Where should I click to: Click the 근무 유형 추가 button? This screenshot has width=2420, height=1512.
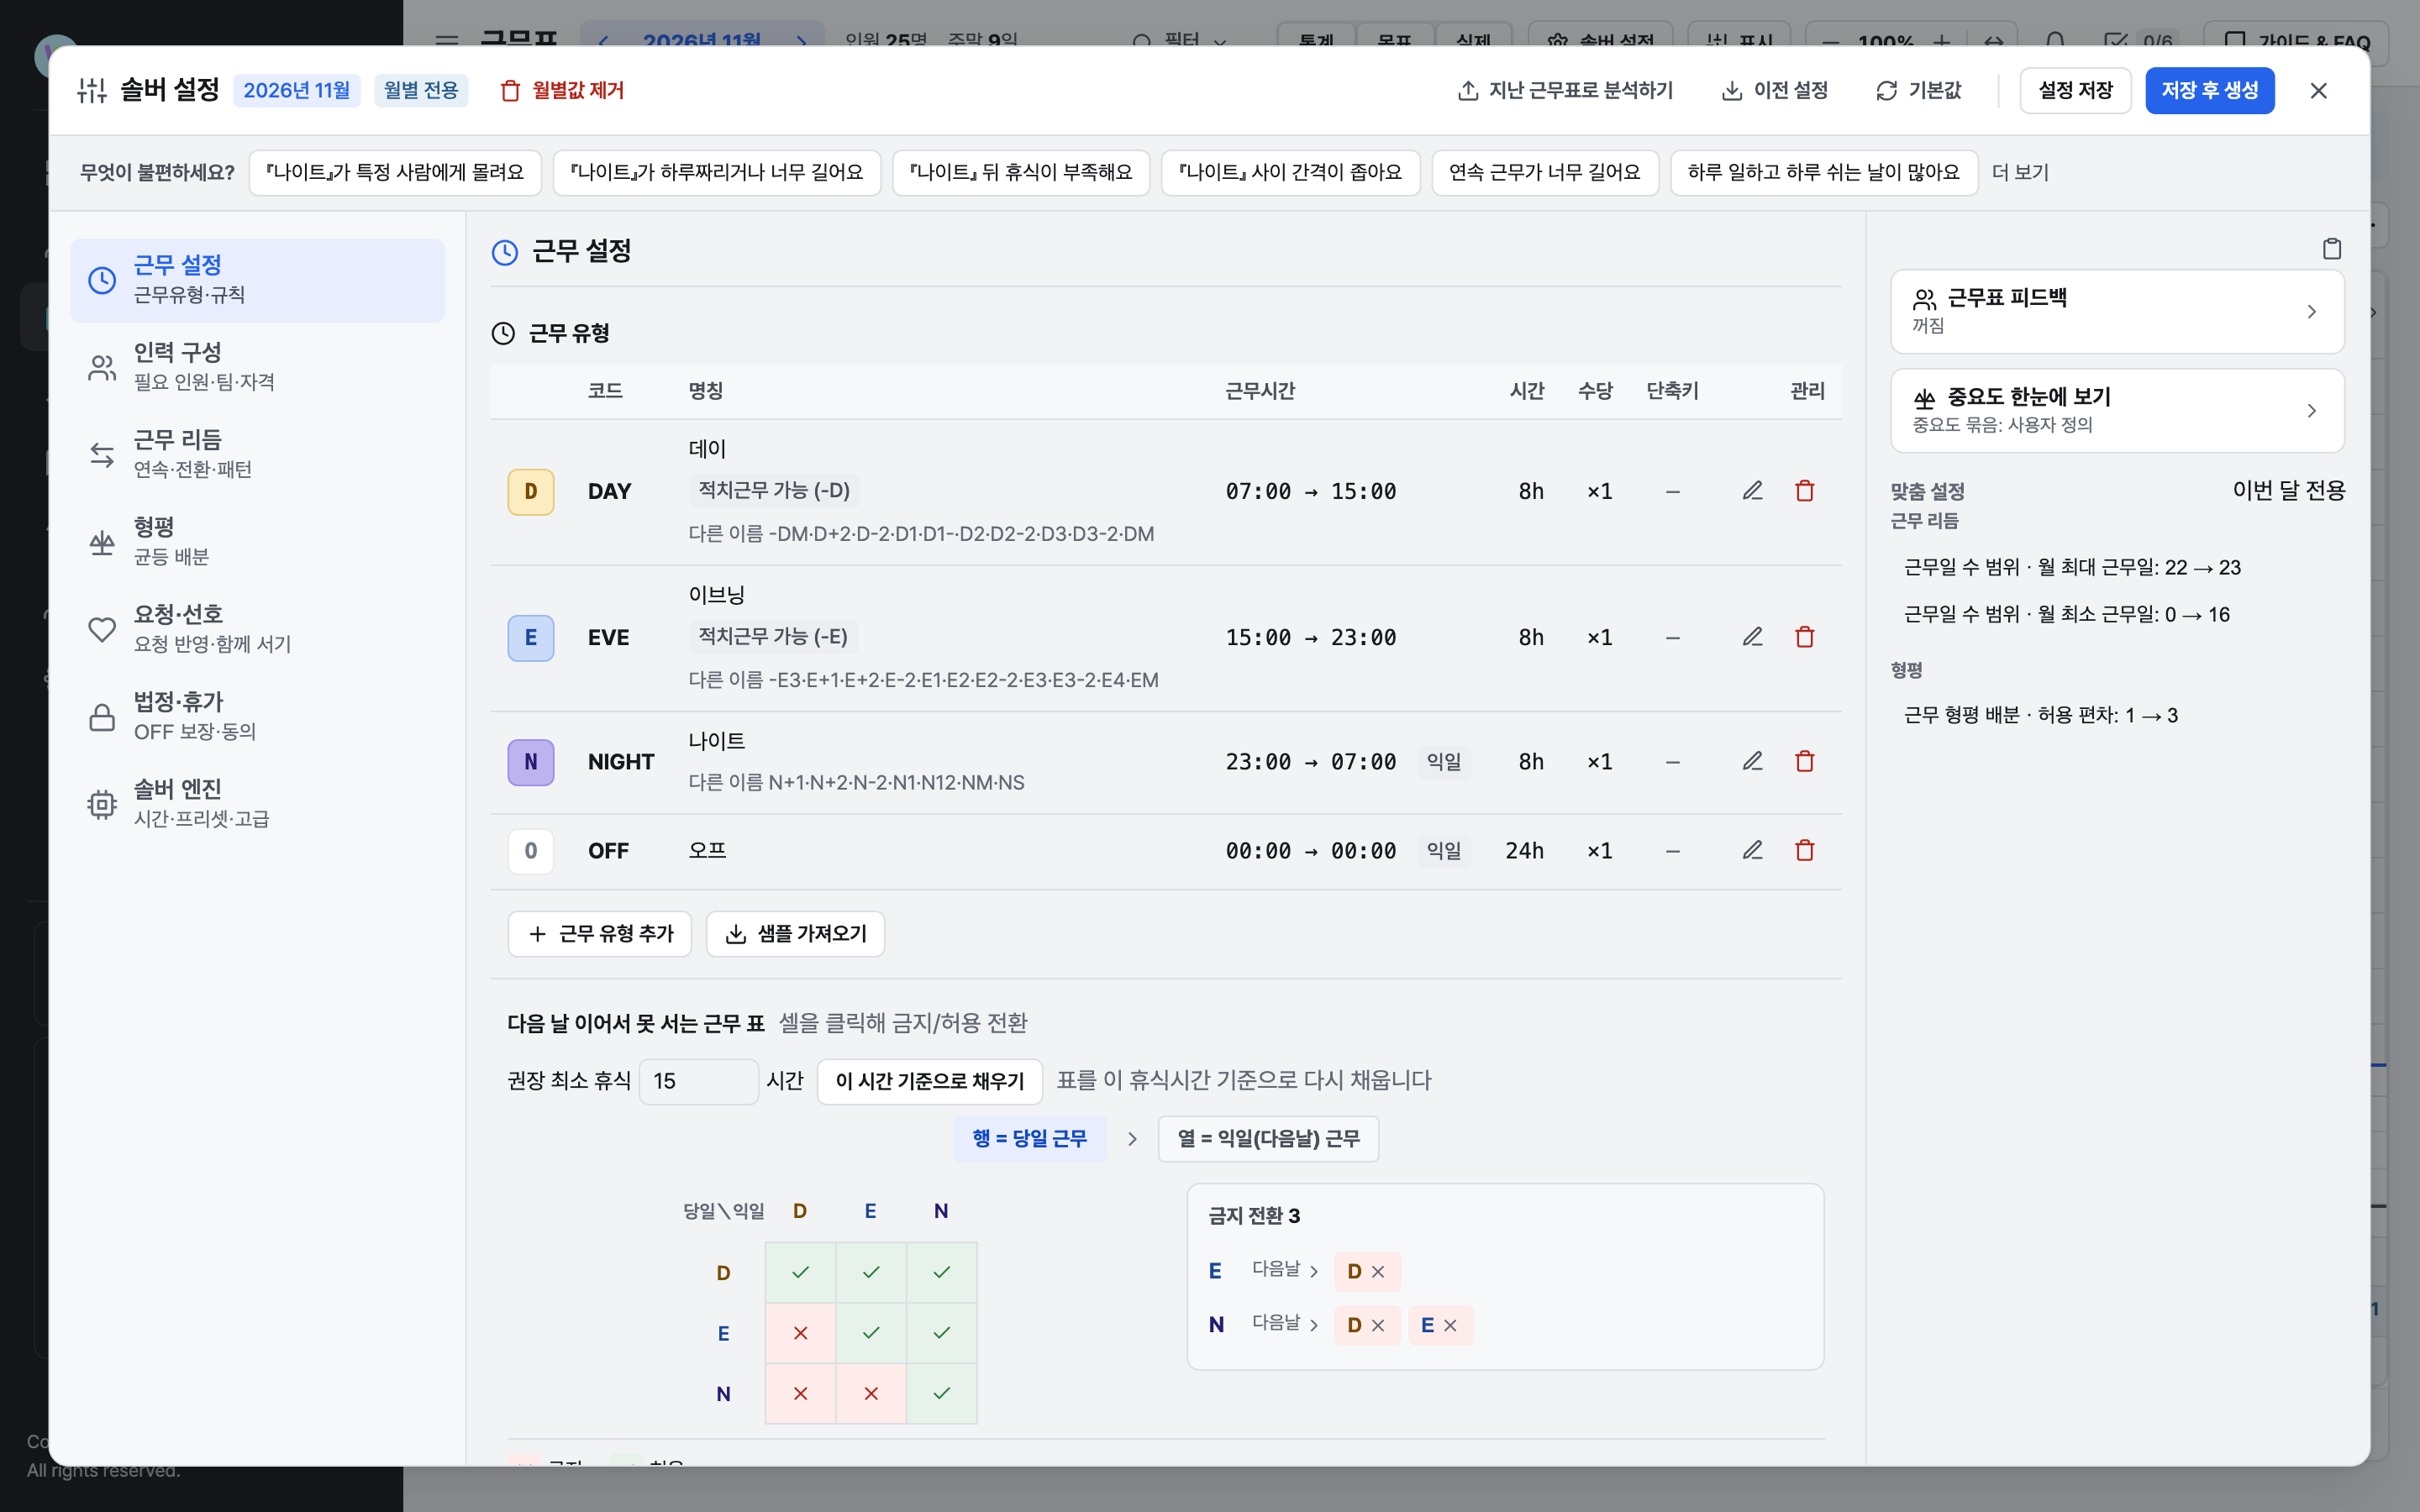pyautogui.click(x=600, y=934)
